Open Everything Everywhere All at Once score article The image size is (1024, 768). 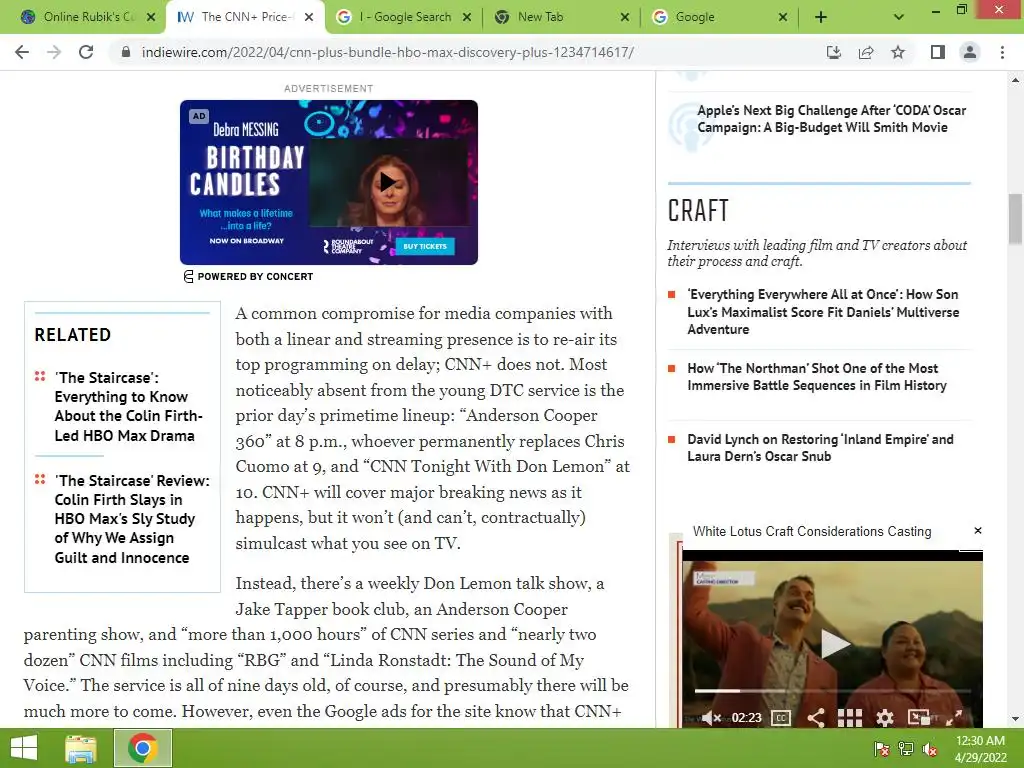823,312
